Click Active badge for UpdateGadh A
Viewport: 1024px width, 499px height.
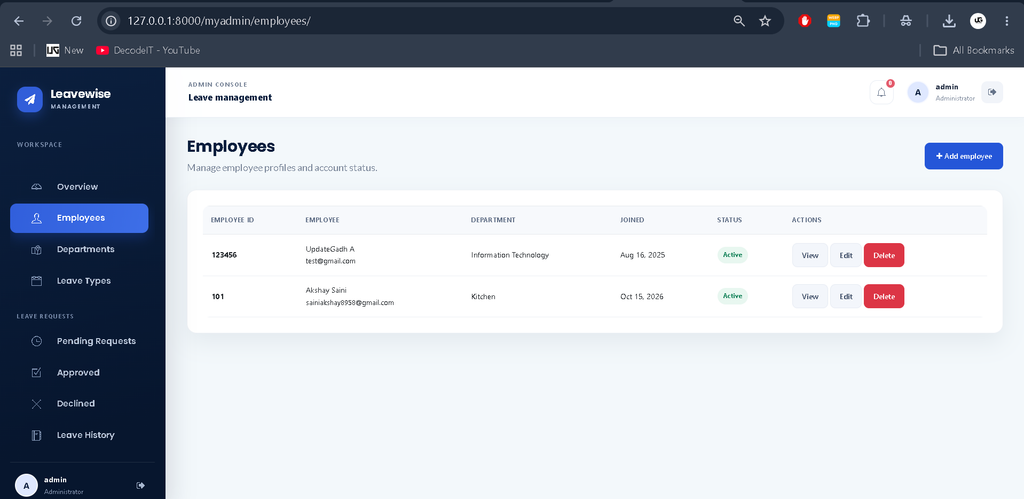(732, 255)
